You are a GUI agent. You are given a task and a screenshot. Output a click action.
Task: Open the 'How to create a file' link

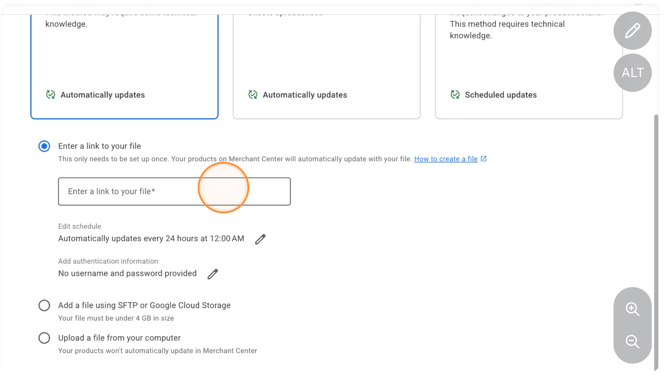coord(446,159)
